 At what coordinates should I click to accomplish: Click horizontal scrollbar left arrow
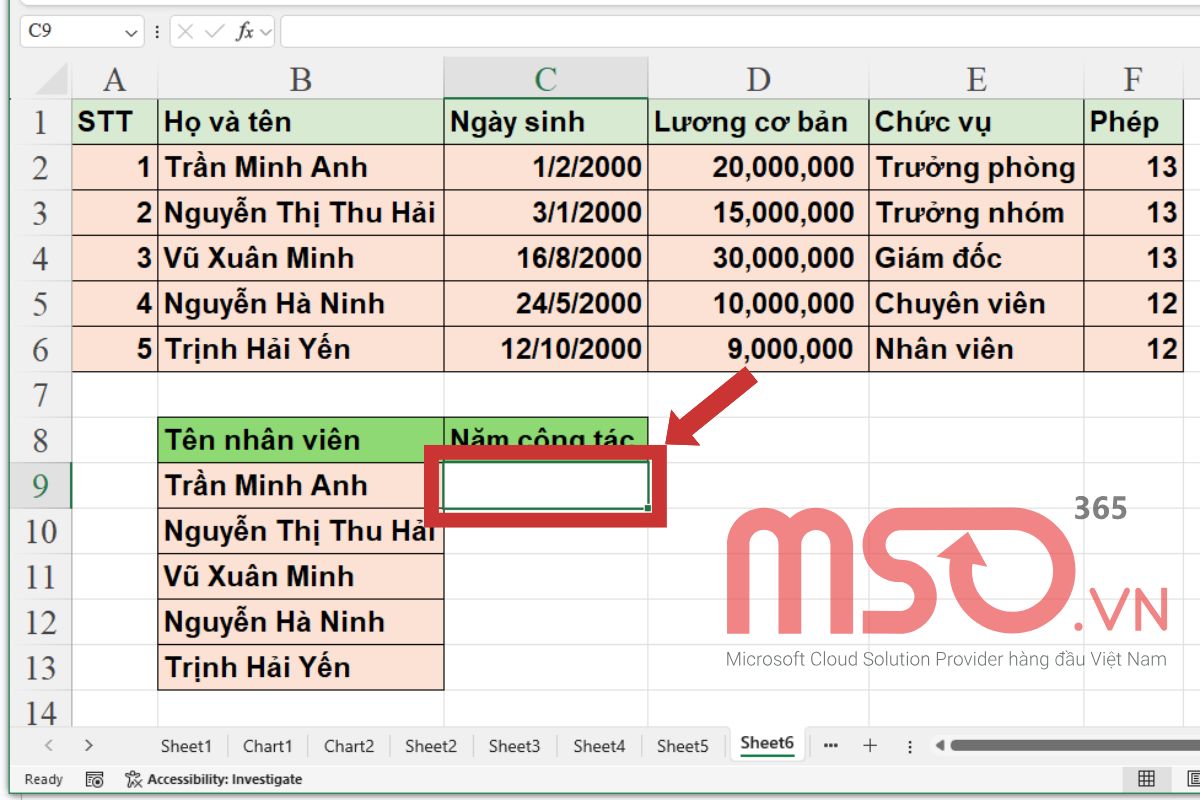[939, 745]
